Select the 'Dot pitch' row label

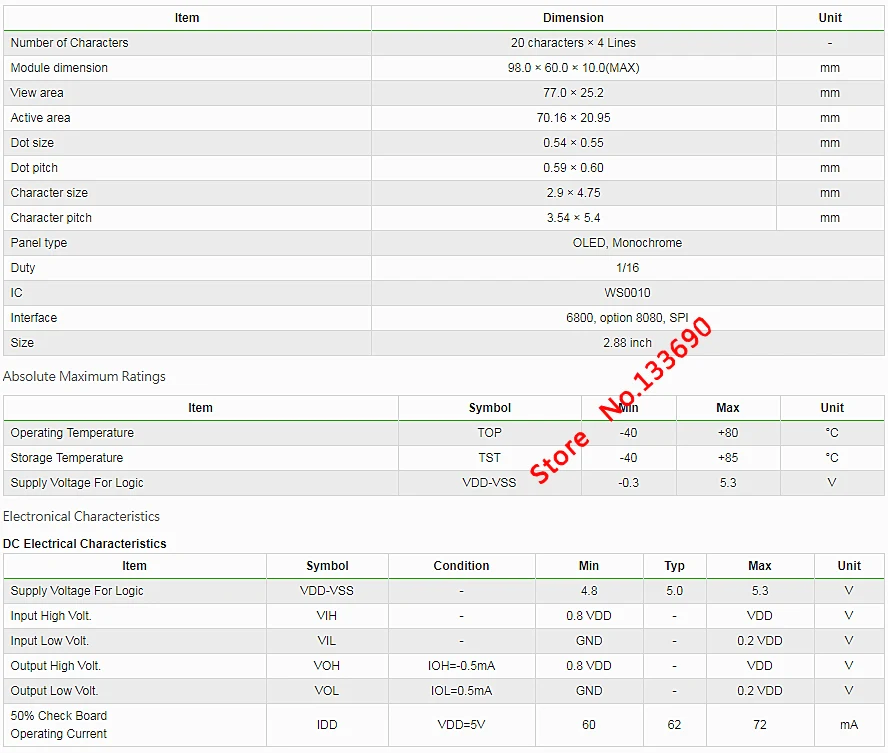(34, 168)
